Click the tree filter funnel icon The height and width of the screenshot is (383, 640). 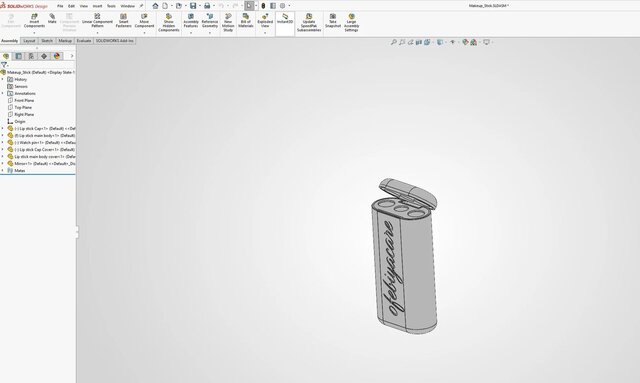[4, 65]
